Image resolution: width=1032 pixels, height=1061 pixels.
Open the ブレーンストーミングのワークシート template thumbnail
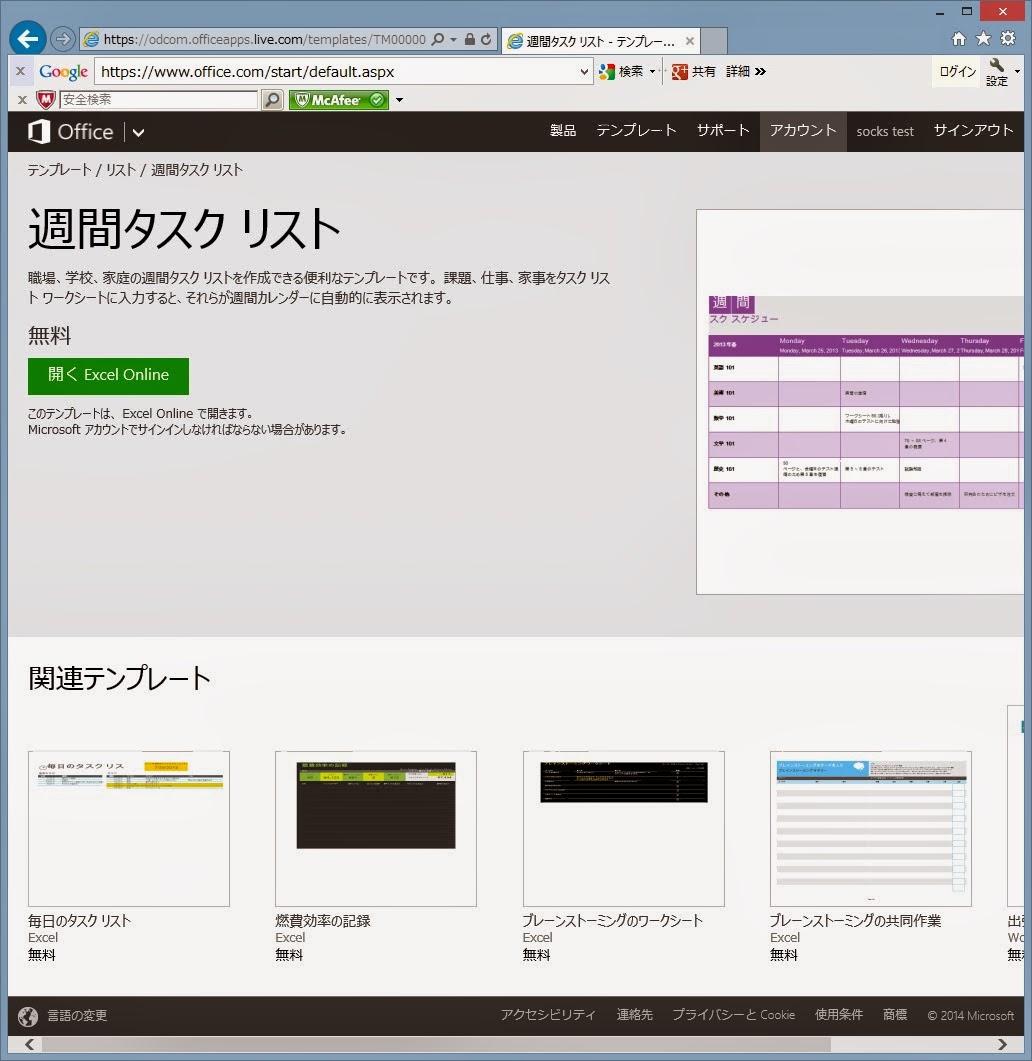point(623,829)
